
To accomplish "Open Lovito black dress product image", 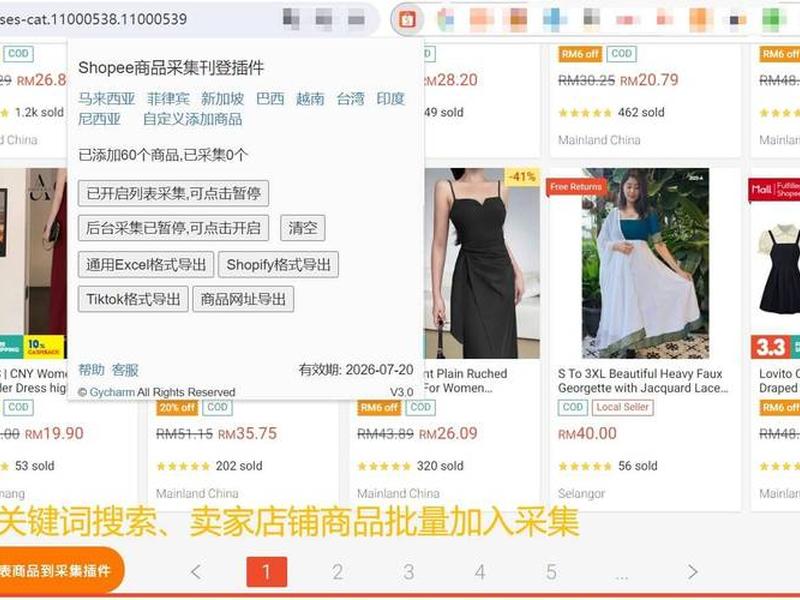I will tap(776, 263).
